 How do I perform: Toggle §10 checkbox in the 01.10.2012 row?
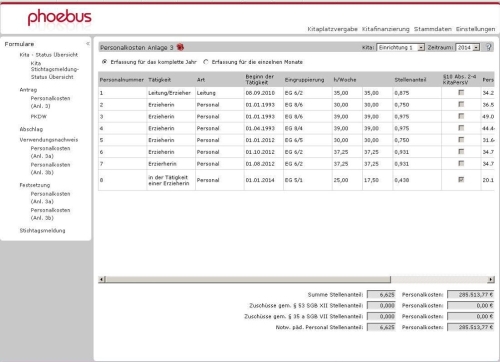click(x=461, y=152)
